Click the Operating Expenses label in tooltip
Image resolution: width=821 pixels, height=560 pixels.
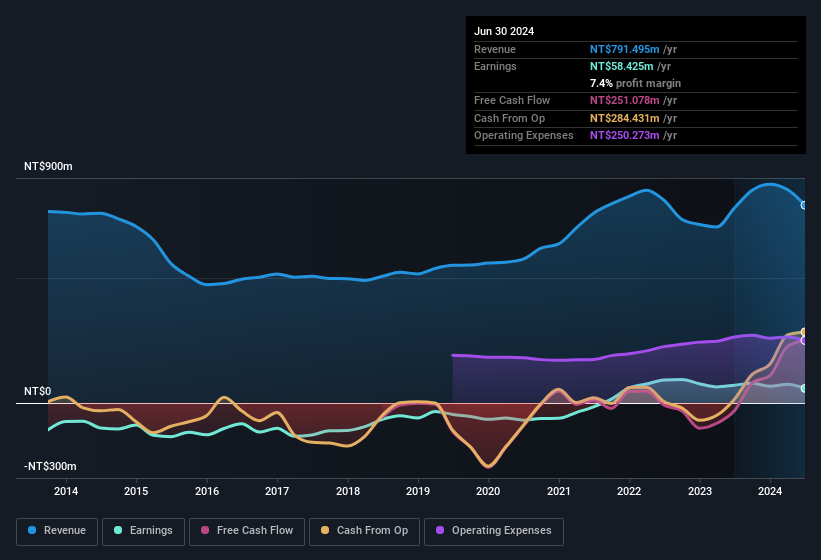[524, 135]
